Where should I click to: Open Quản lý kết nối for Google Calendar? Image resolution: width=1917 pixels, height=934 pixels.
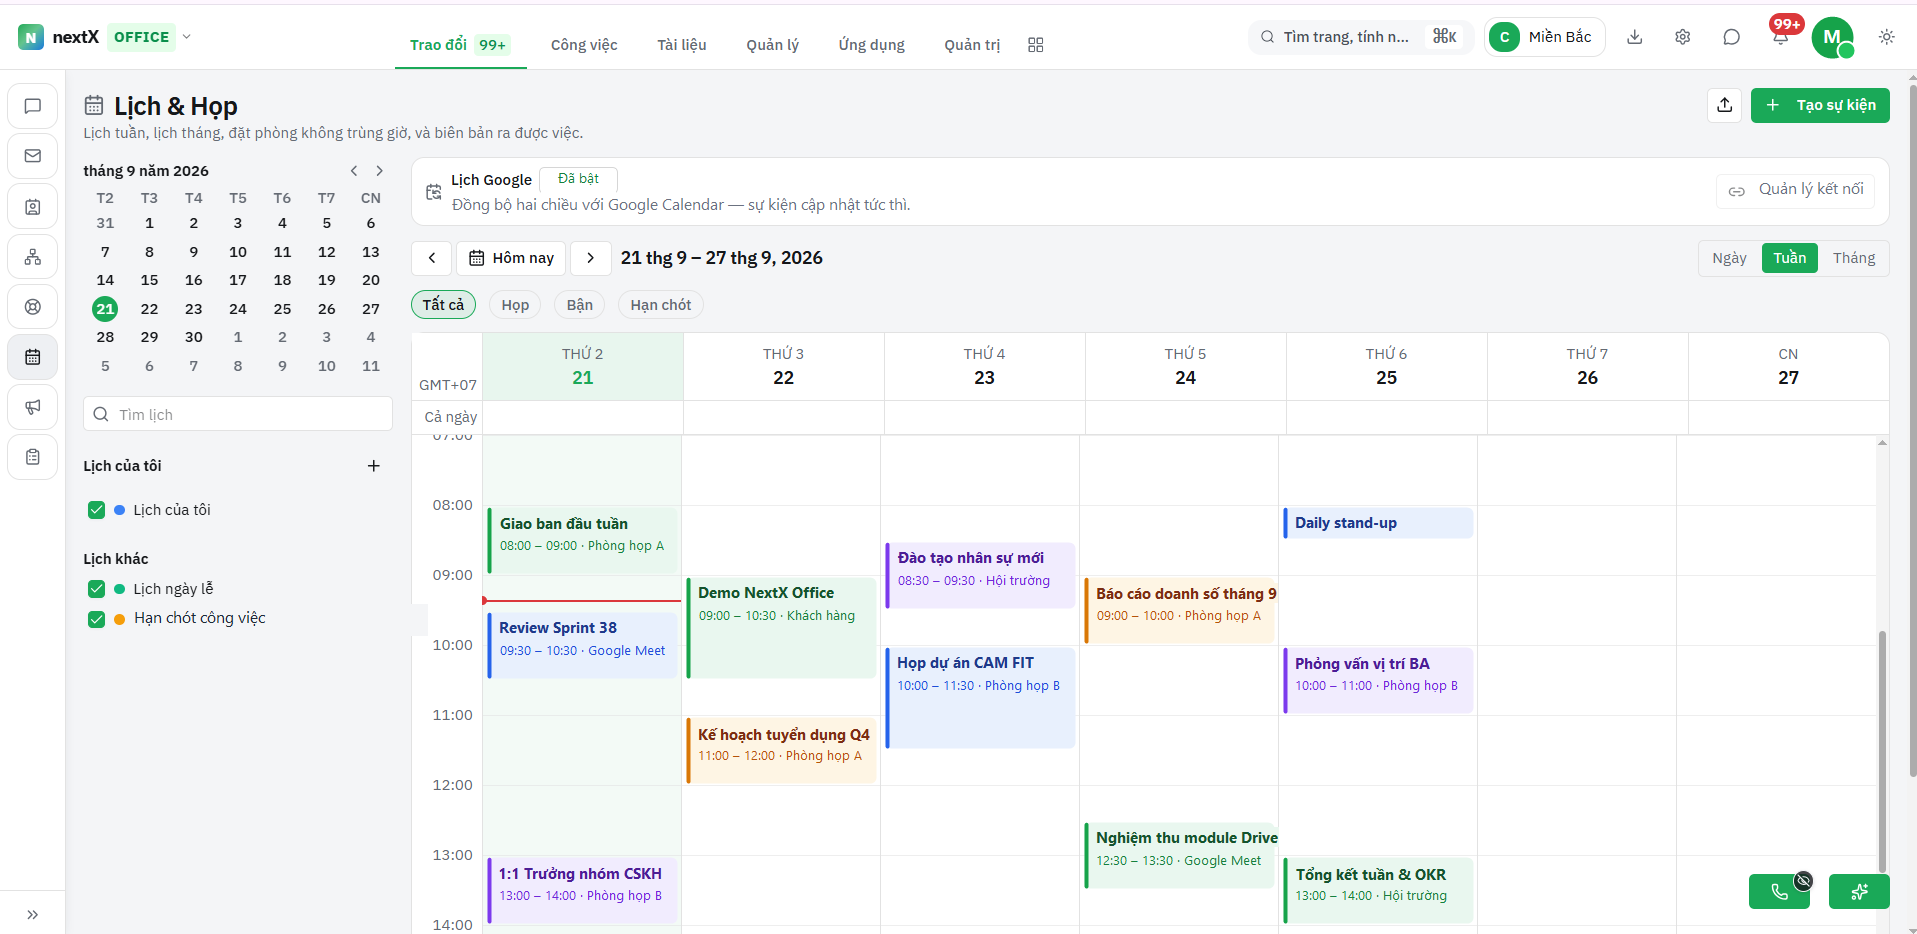(1796, 190)
